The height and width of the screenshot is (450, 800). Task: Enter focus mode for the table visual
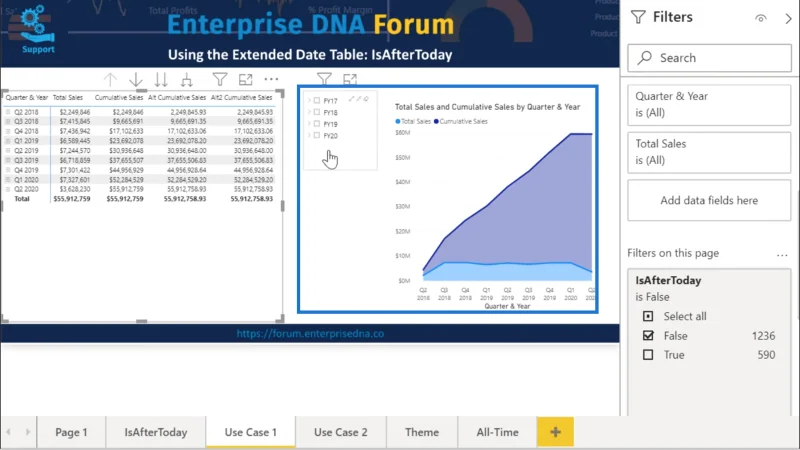coord(245,79)
